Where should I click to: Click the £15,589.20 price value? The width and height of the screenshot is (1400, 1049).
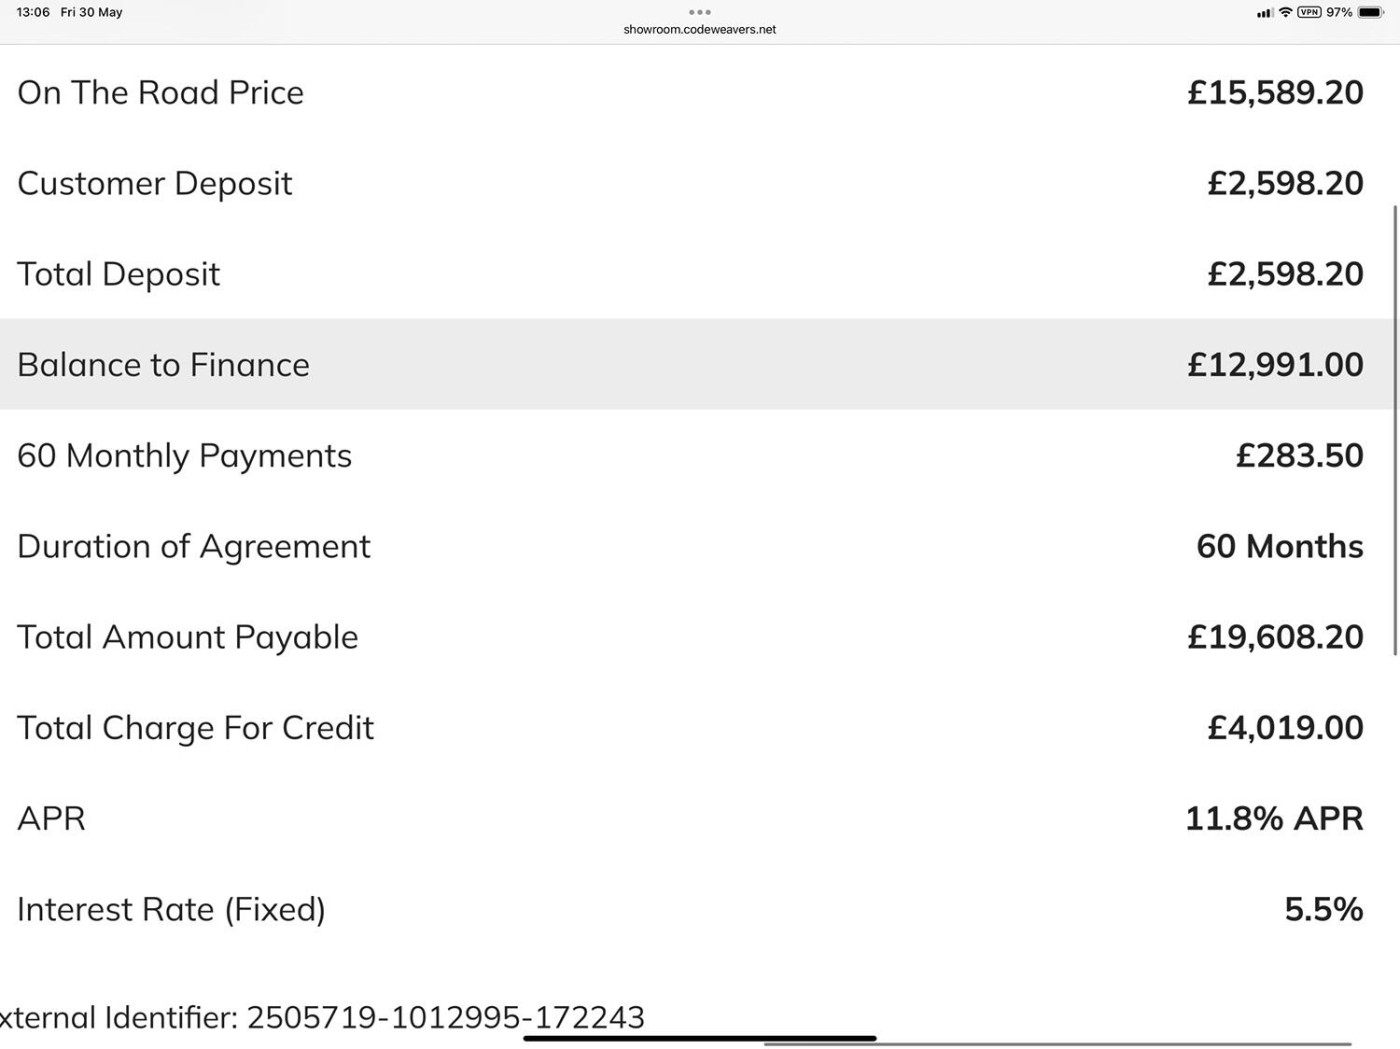pos(1275,92)
